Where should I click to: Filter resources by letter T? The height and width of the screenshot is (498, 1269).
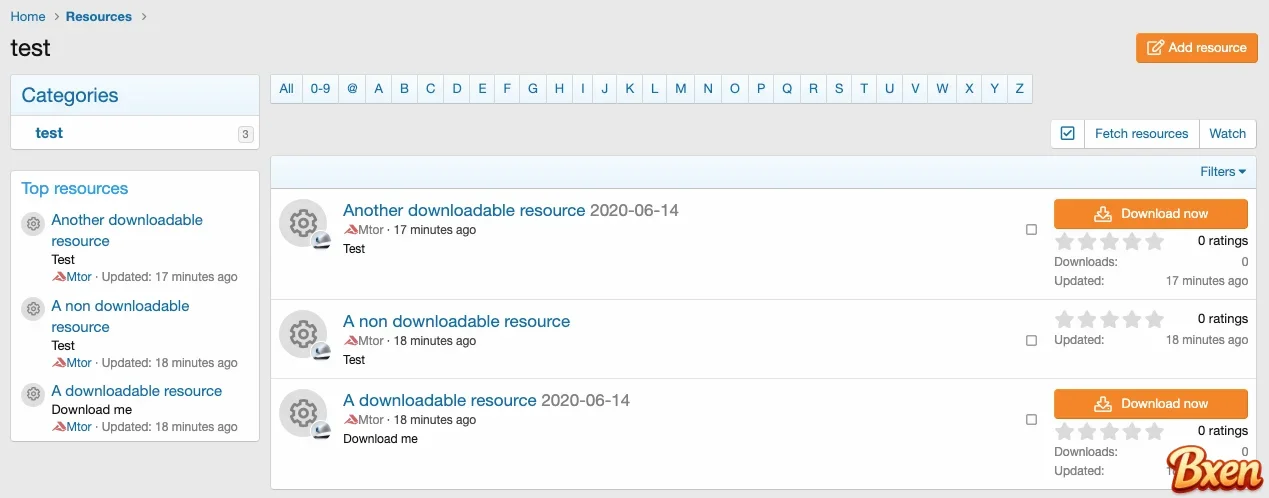coord(864,88)
